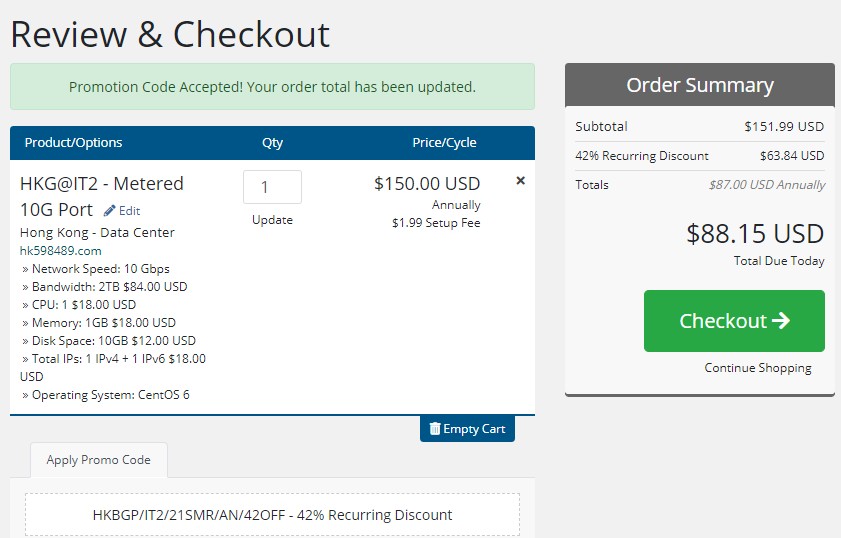Click the Review & Checkout page heading
The image size is (841, 538).
click(x=170, y=34)
